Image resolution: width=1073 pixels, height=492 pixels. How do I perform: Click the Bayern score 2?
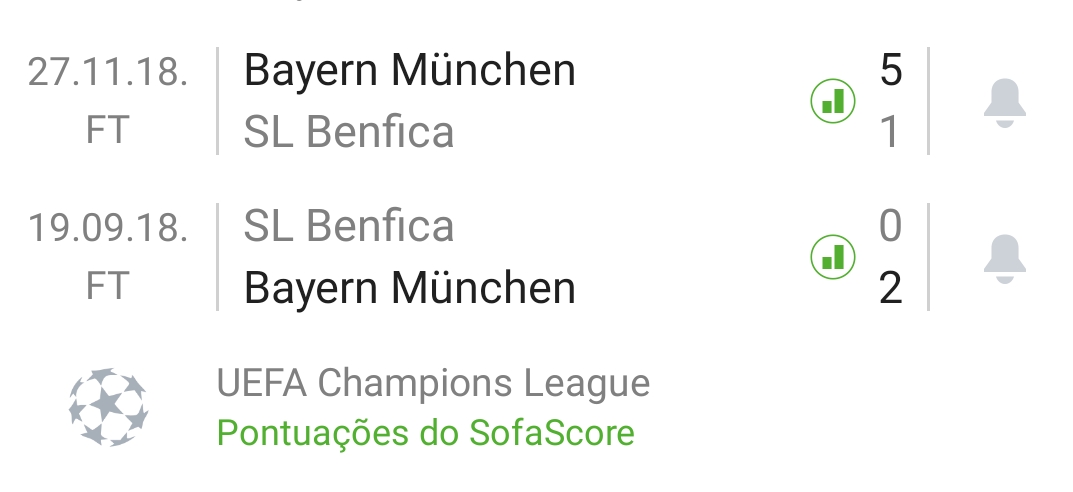coord(890,288)
